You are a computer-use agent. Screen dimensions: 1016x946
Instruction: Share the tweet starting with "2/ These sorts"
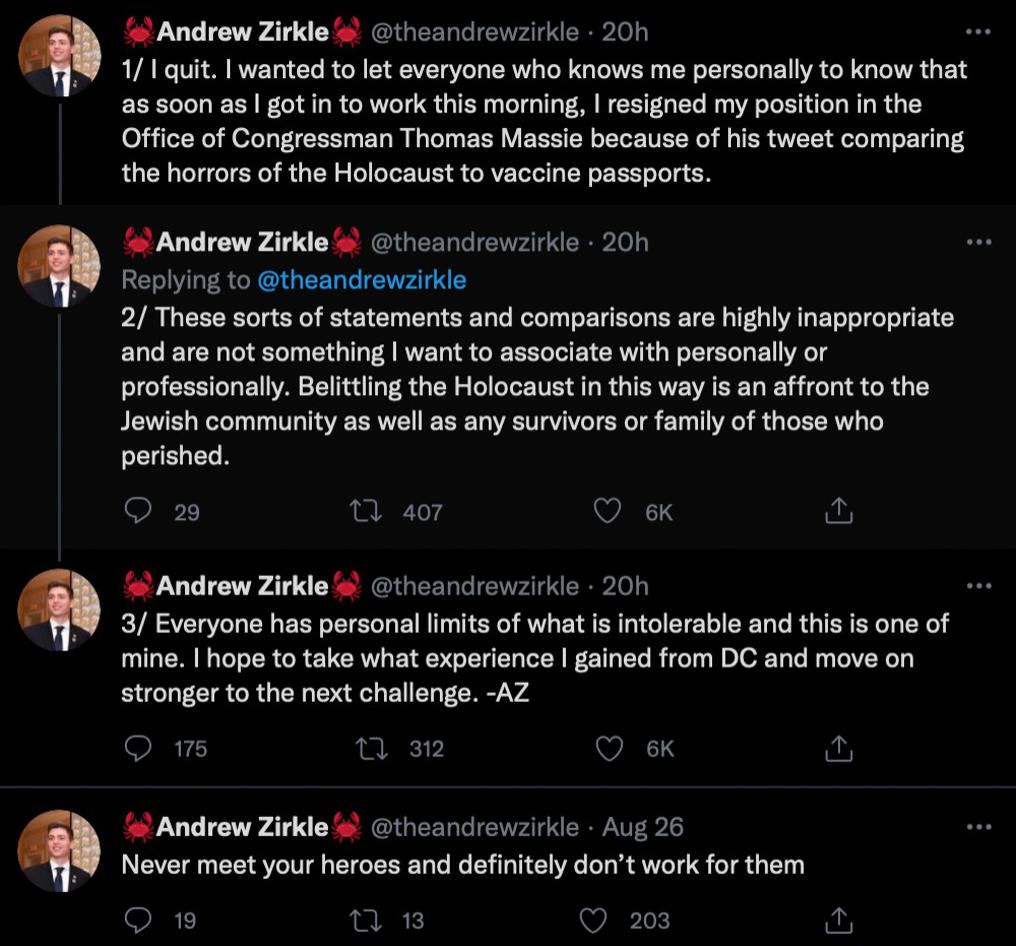click(838, 511)
